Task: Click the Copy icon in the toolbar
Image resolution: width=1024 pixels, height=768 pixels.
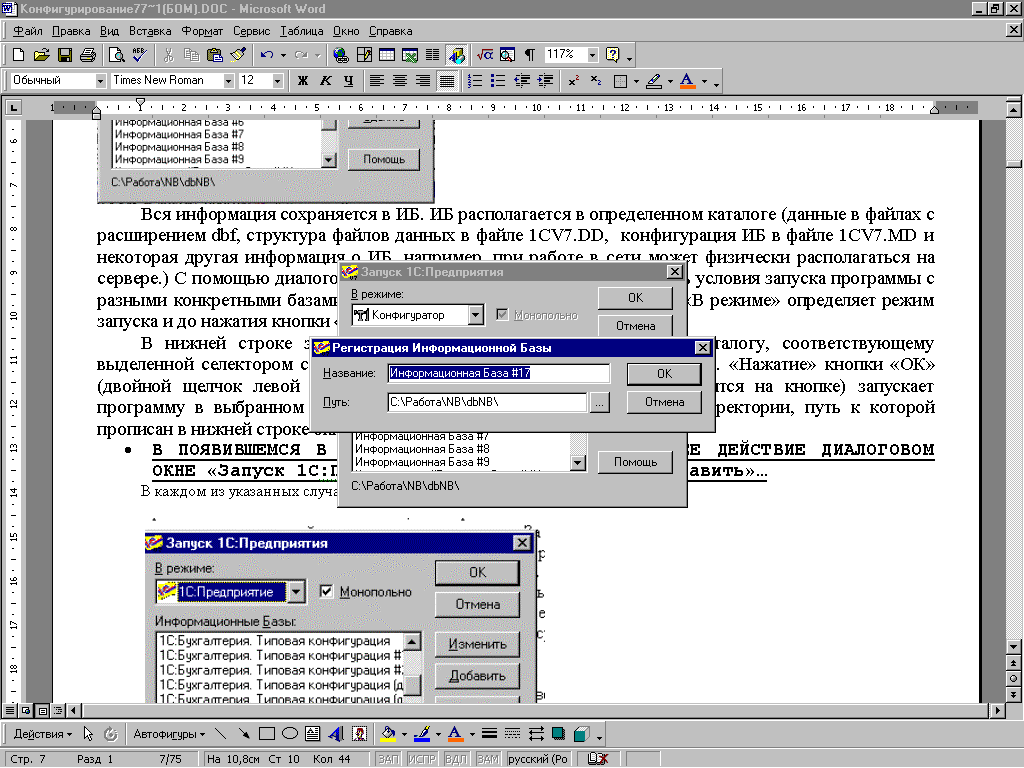Action: [191, 55]
